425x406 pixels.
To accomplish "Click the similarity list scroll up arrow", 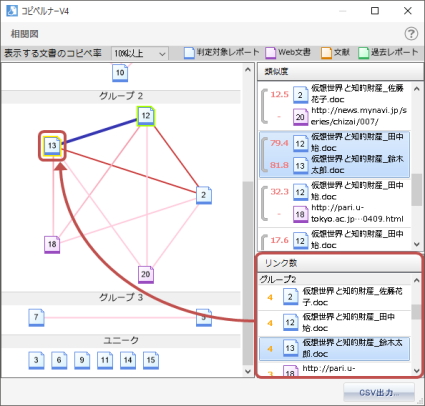I will [x=417, y=89].
